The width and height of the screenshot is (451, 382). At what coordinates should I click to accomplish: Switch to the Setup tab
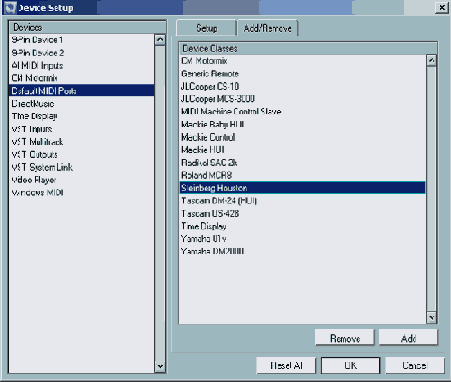pyautogui.click(x=206, y=28)
